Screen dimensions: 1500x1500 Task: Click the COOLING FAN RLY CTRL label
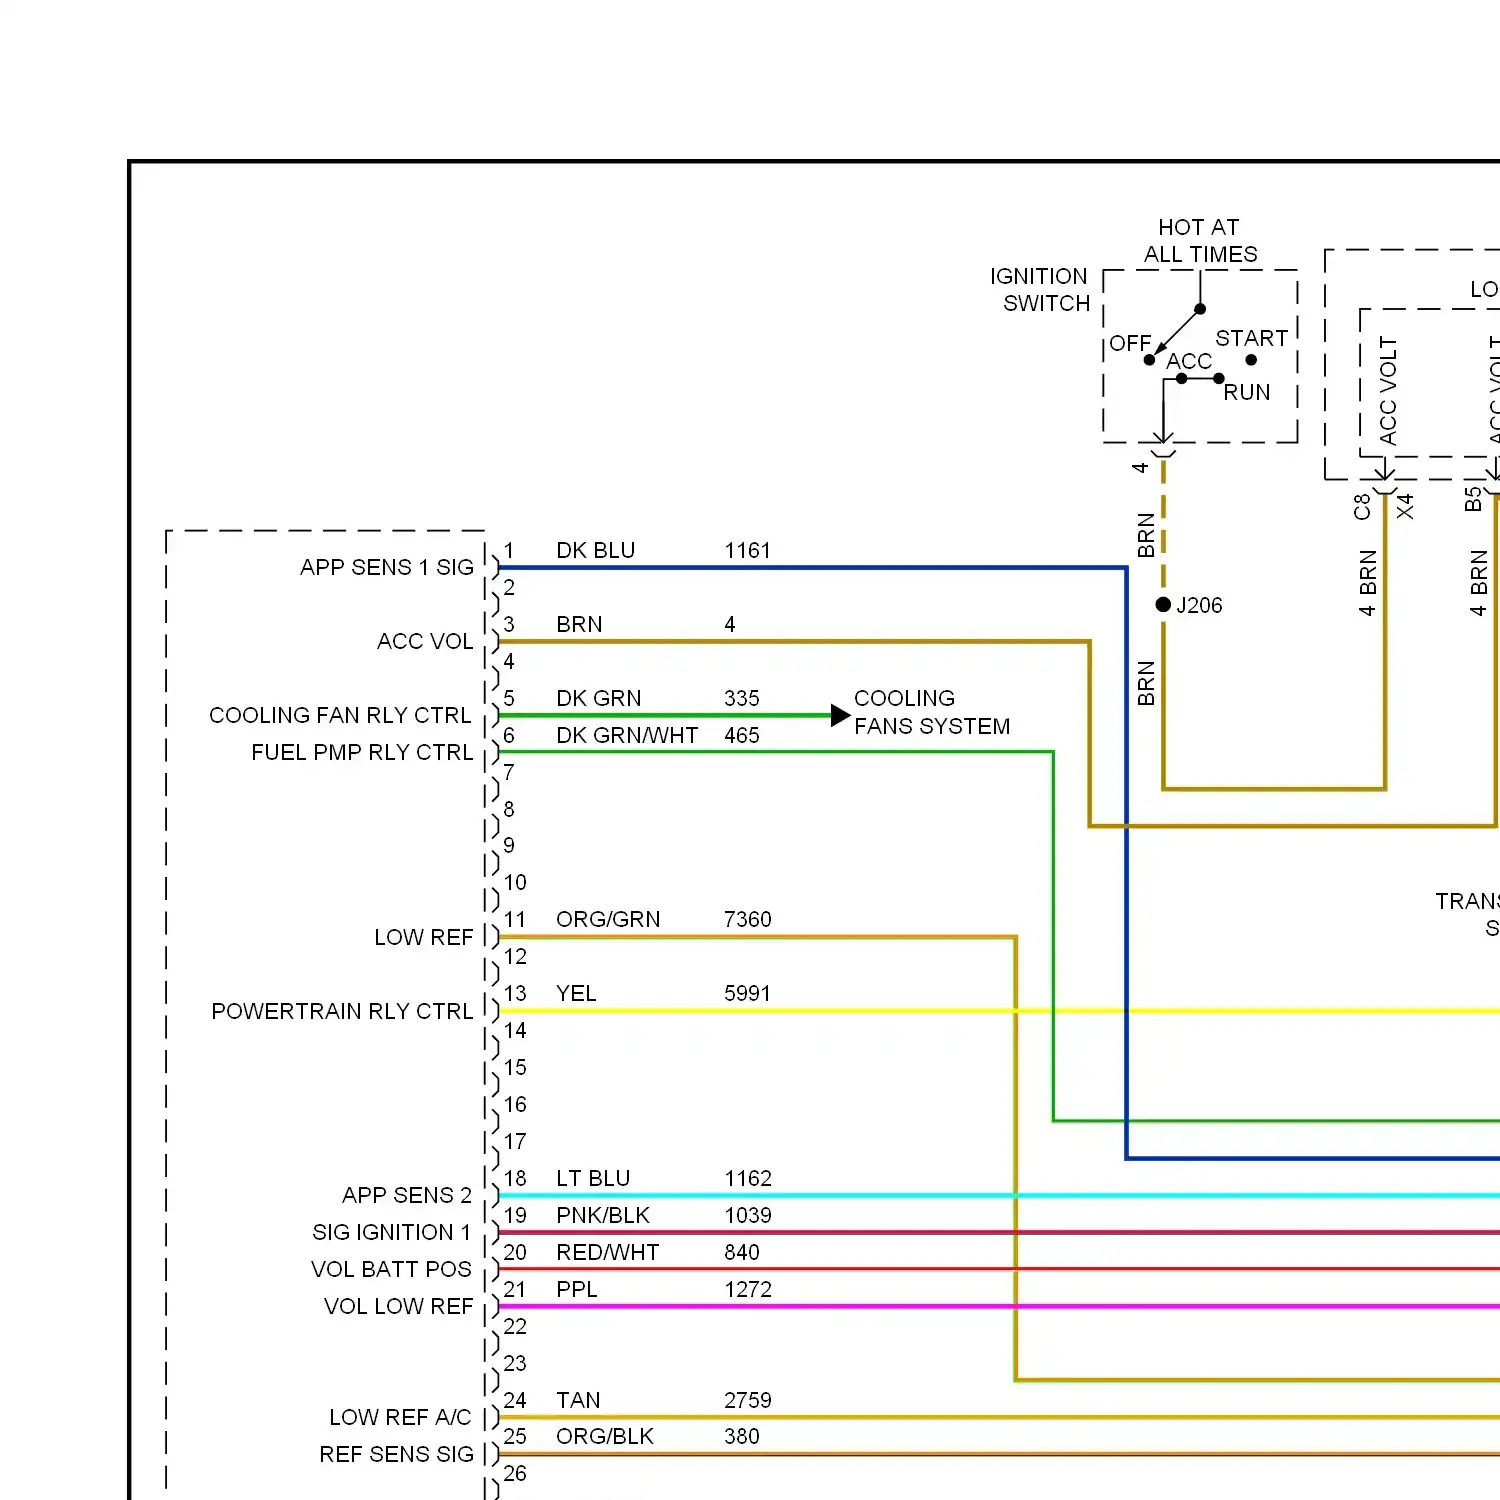pos(339,715)
